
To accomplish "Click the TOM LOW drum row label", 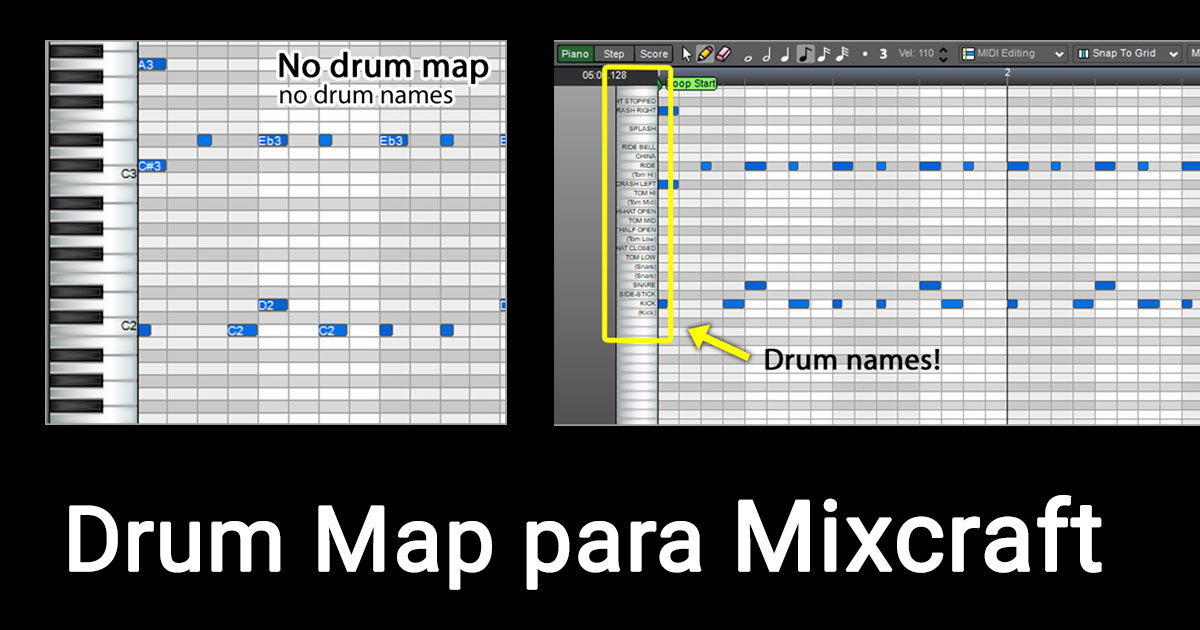I will tap(641, 258).
